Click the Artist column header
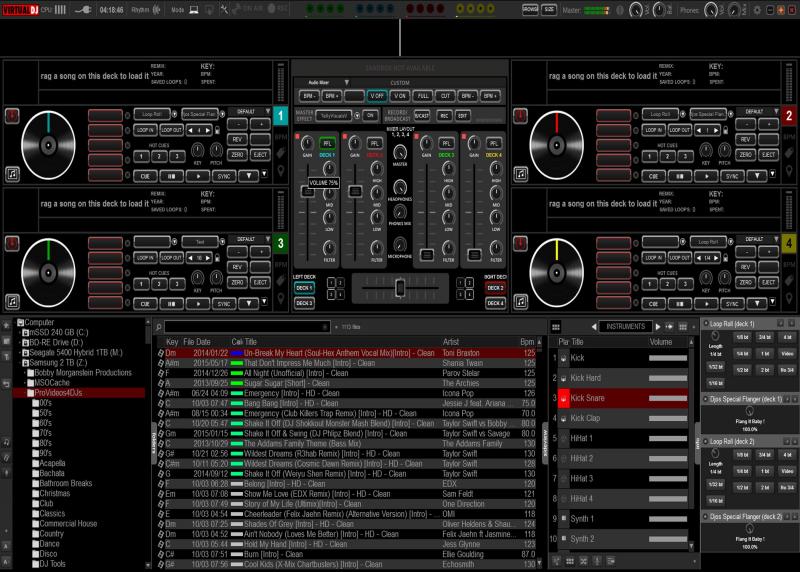 coord(450,342)
